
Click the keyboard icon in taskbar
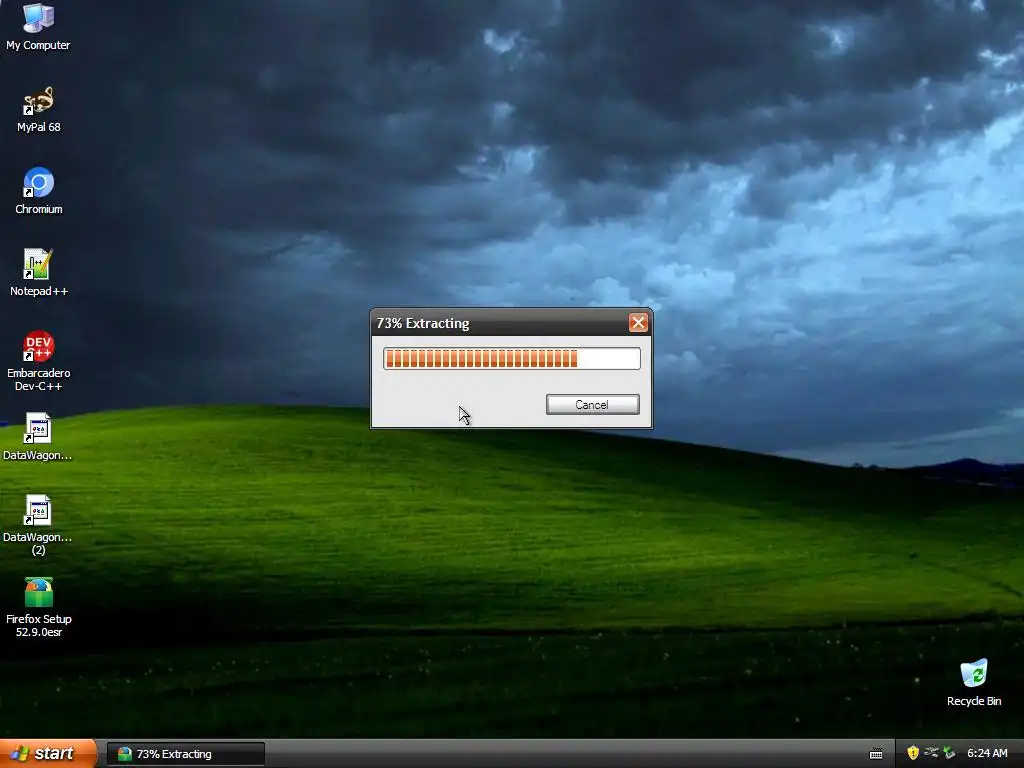(876, 754)
